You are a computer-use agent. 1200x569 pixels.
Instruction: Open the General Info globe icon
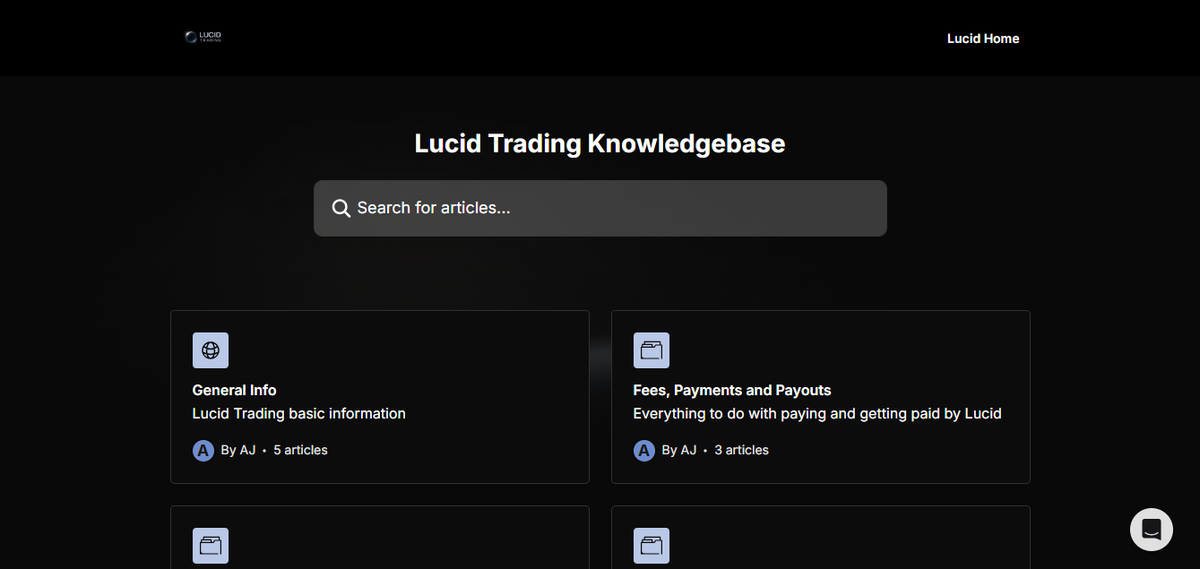click(x=210, y=350)
